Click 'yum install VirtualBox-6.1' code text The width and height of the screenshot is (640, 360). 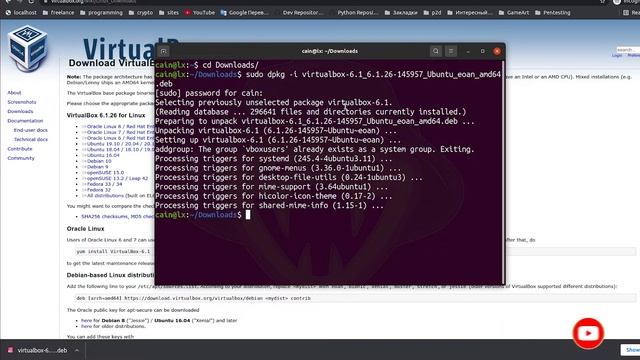[x=113, y=251]
